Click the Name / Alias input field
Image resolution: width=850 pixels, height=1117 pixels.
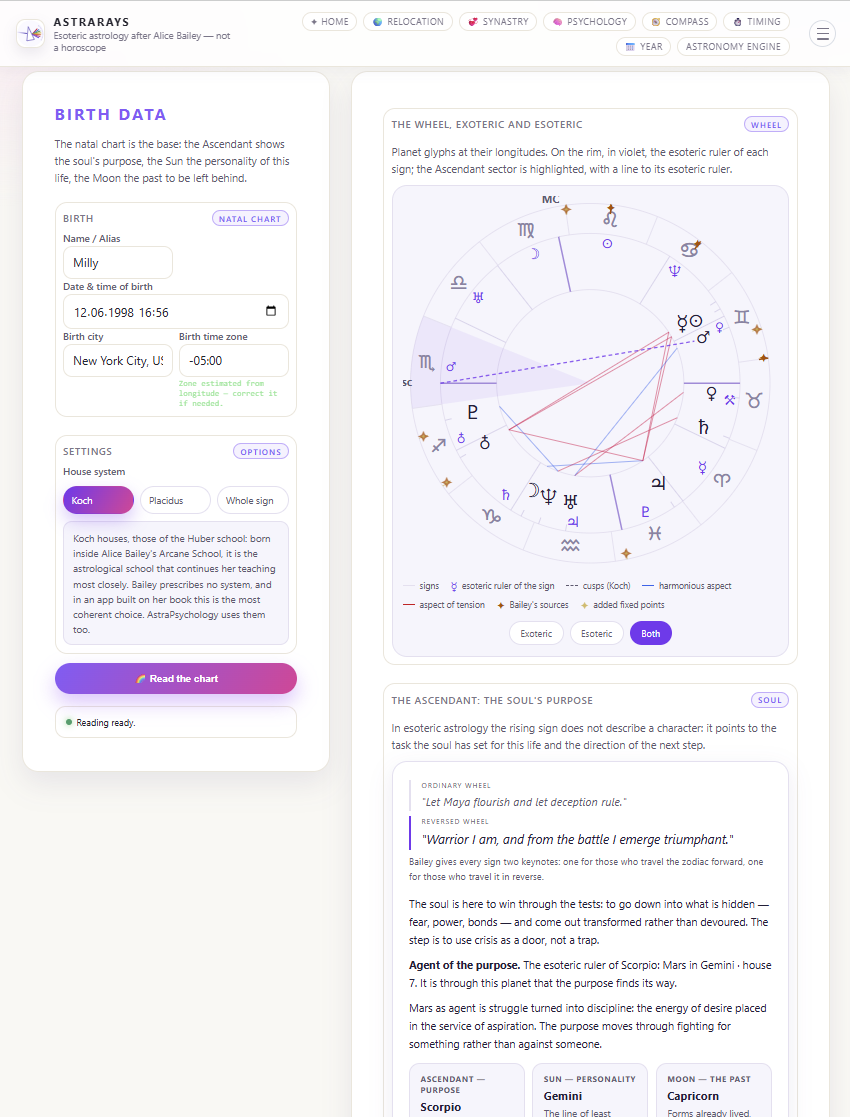(x=118, y=263)
